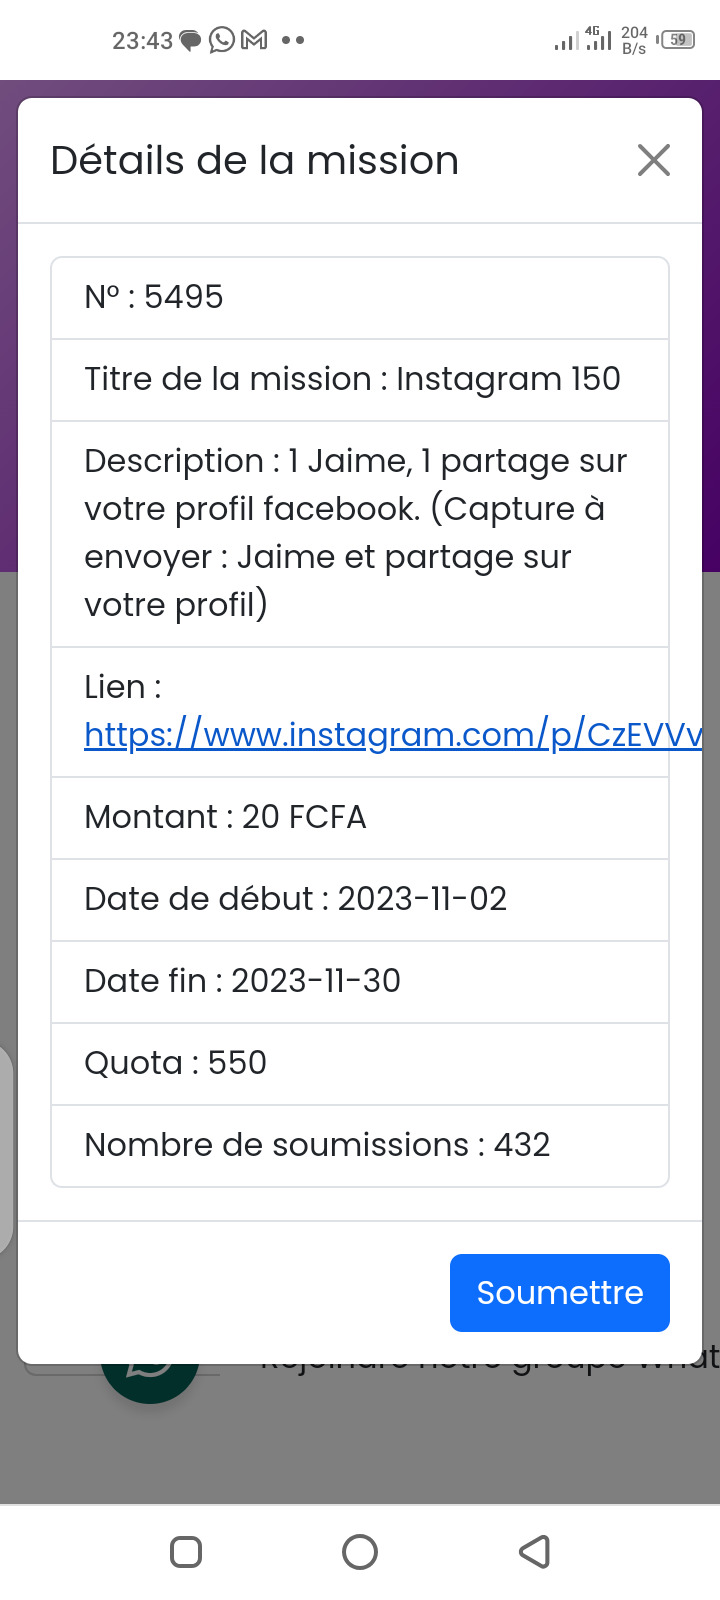Tap the battery indicator icon
Image resolution: width=720 pixels, height=1600 pixels.
678,40
